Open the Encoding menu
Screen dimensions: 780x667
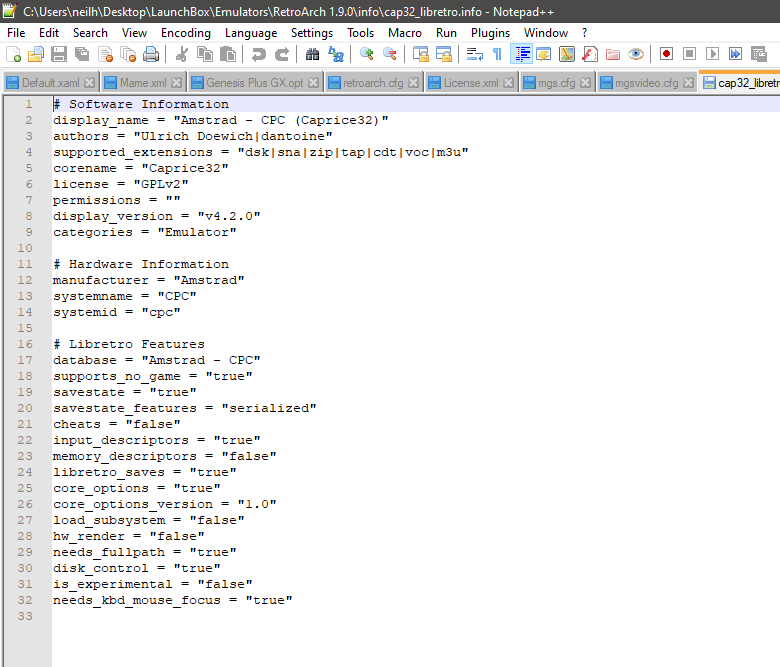point(186,33)
